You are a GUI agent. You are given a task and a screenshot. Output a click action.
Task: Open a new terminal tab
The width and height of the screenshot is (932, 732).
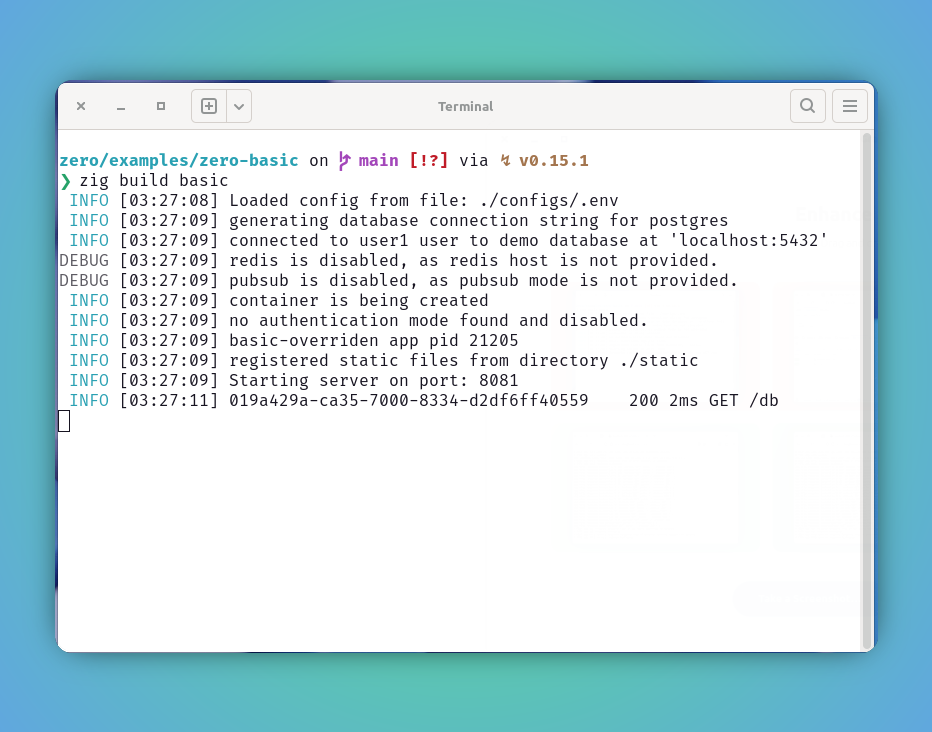[209, 106]
